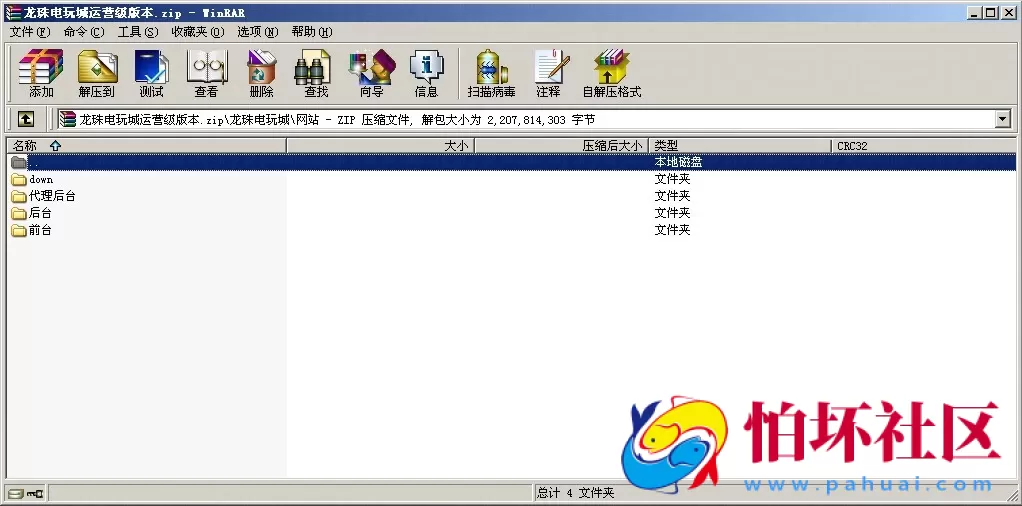
Task: Open the Tools (工具) menu
Action: (137, 32)
